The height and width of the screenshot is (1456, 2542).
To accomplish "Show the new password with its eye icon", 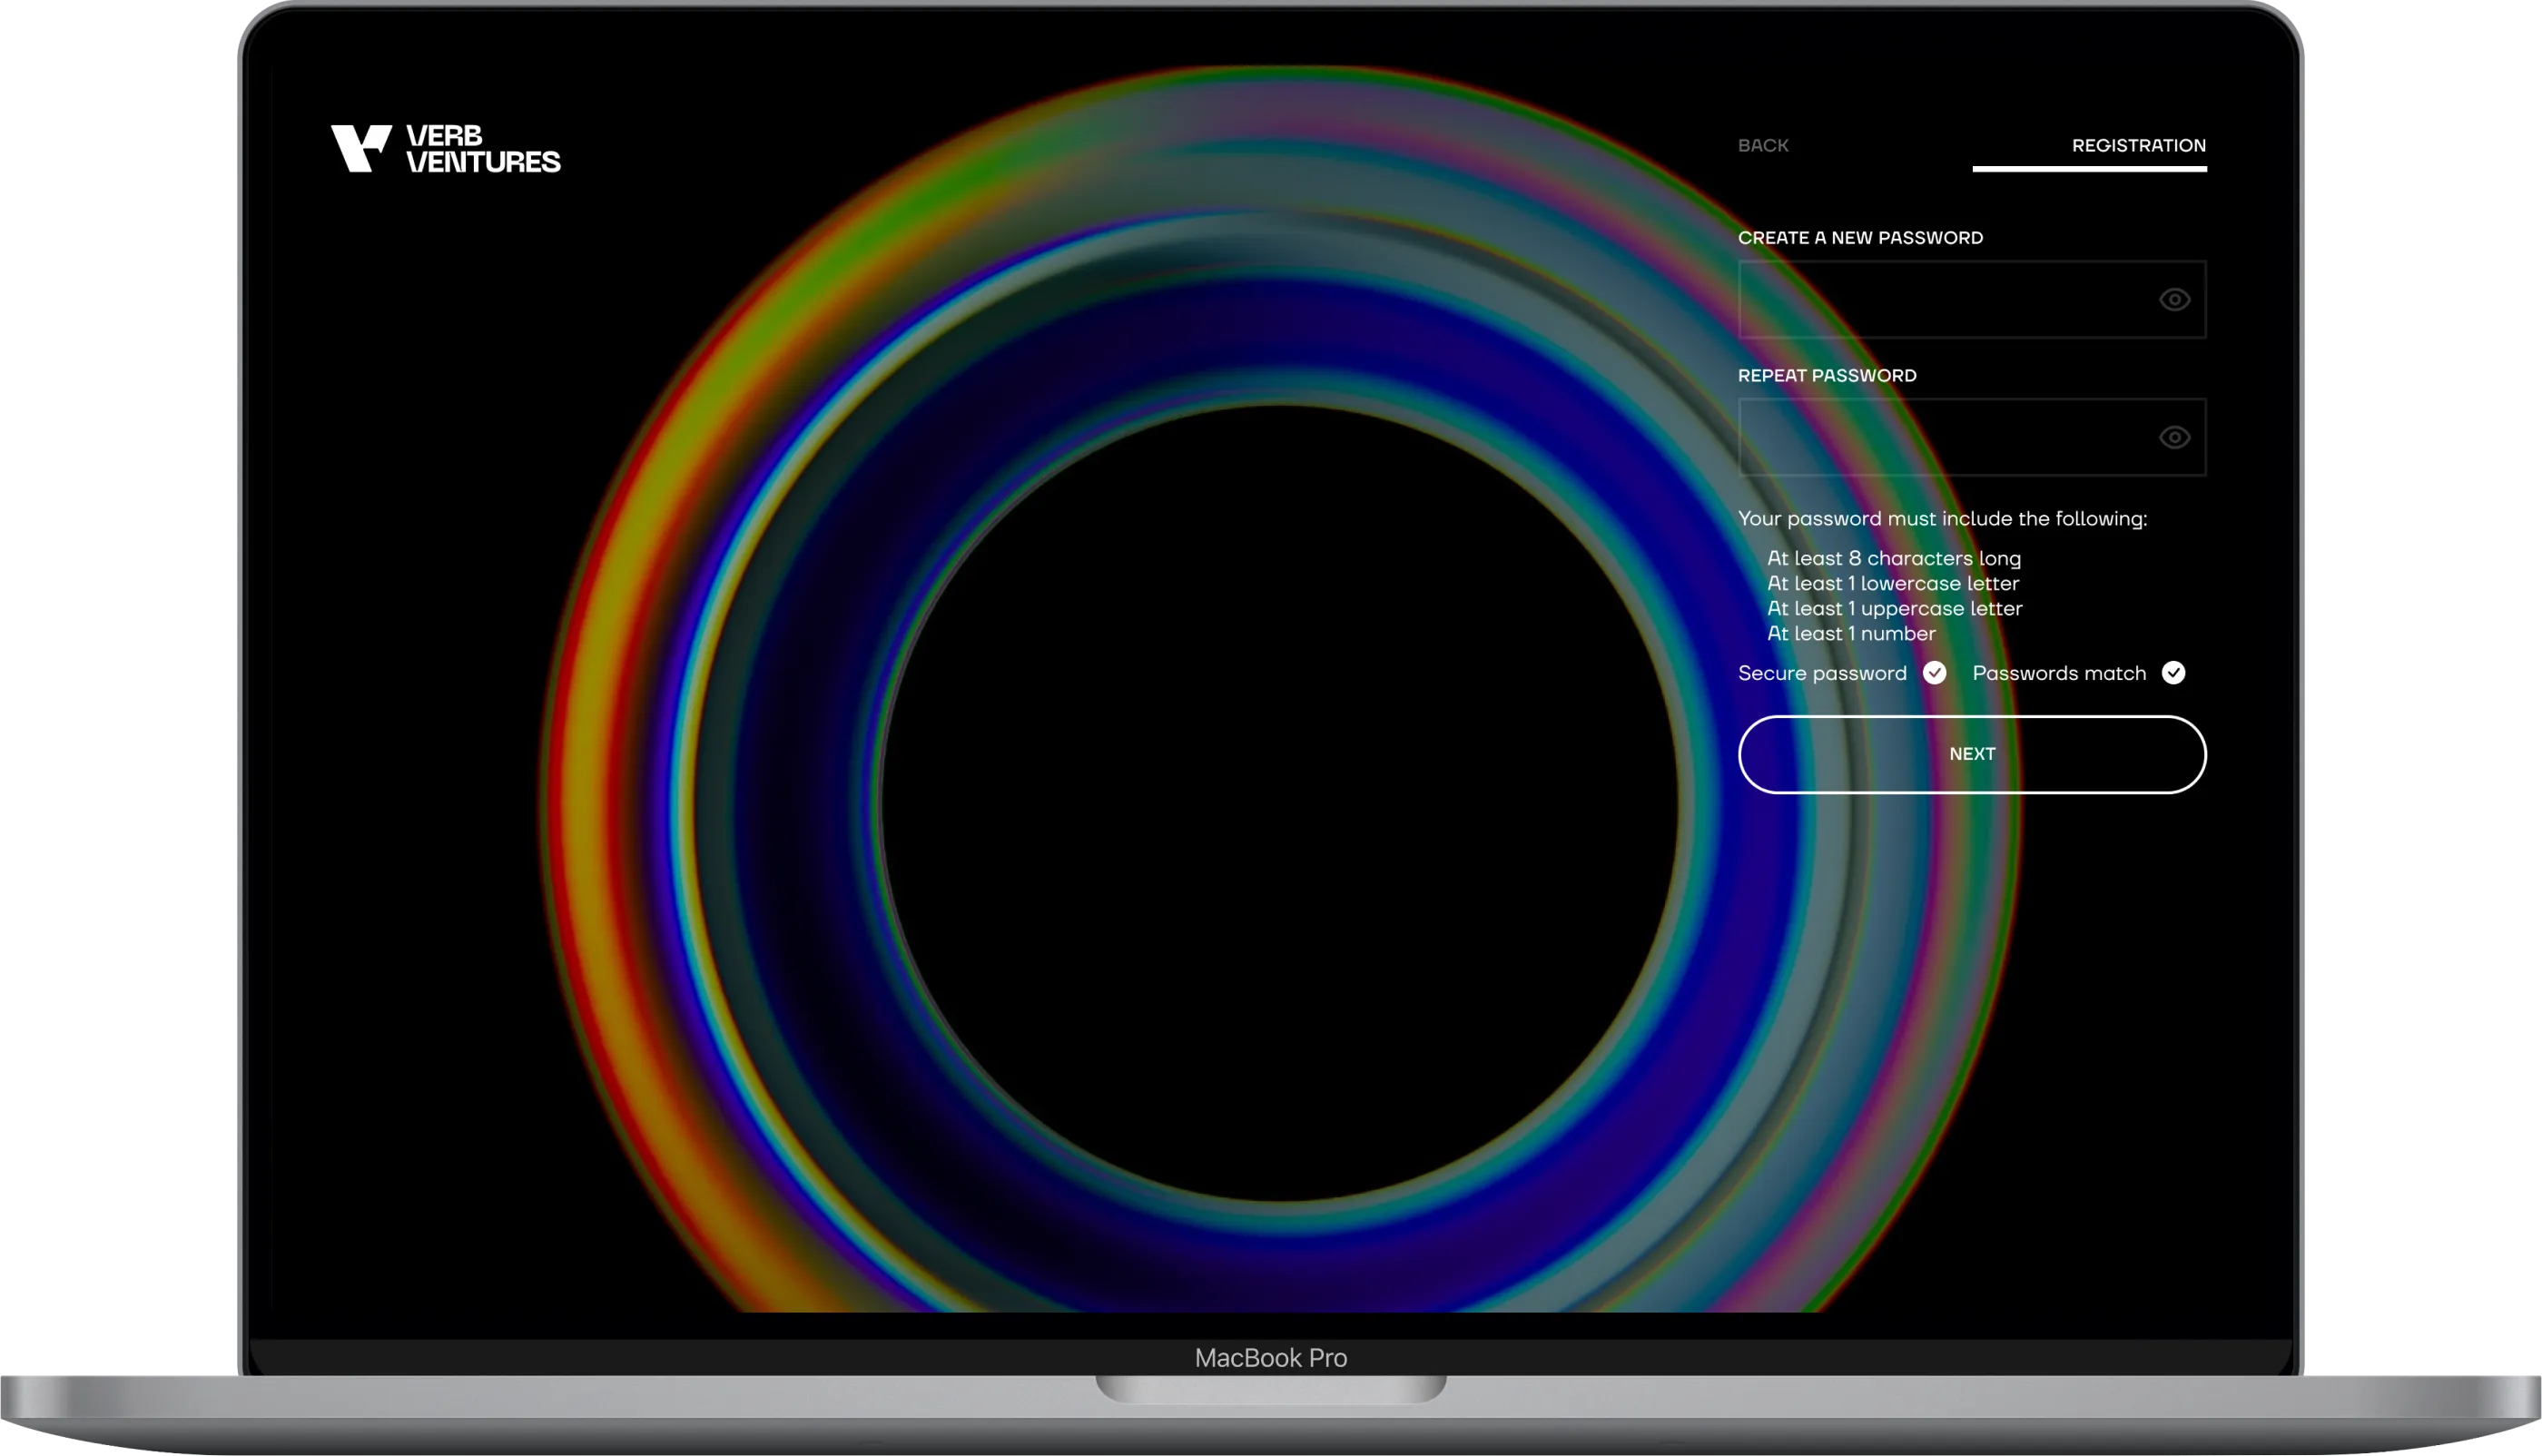I will tap(2174, 300).
